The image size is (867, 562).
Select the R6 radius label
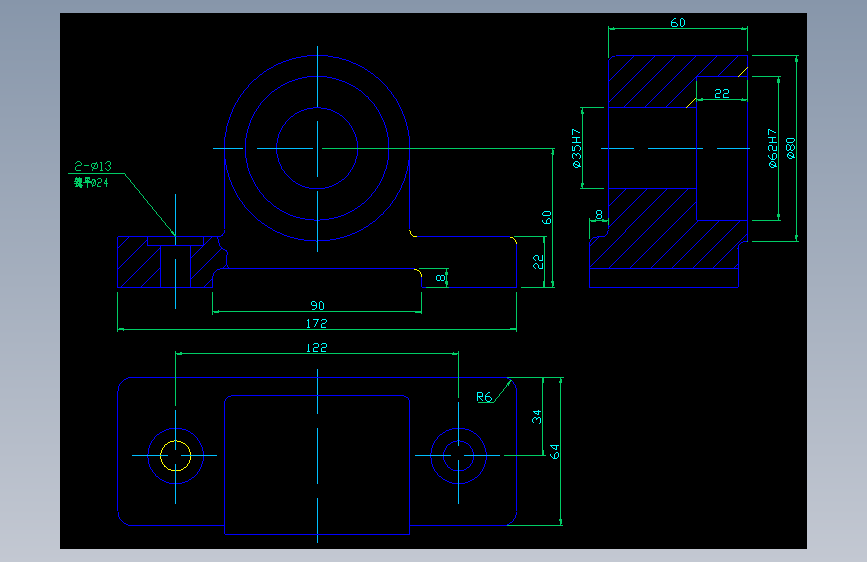[x=484, y=397]
